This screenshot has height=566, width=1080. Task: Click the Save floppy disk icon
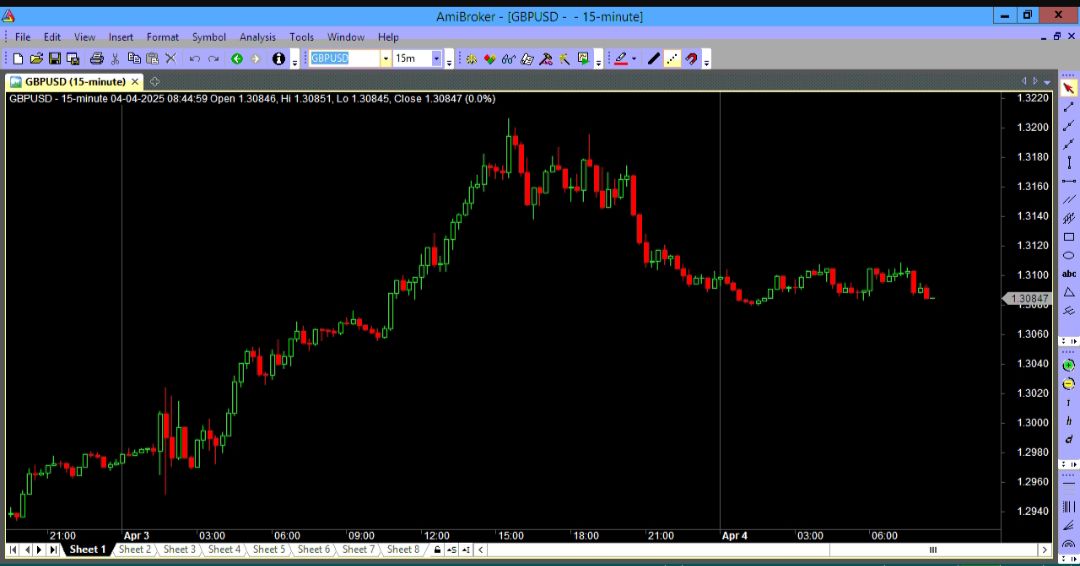[54, 59]
